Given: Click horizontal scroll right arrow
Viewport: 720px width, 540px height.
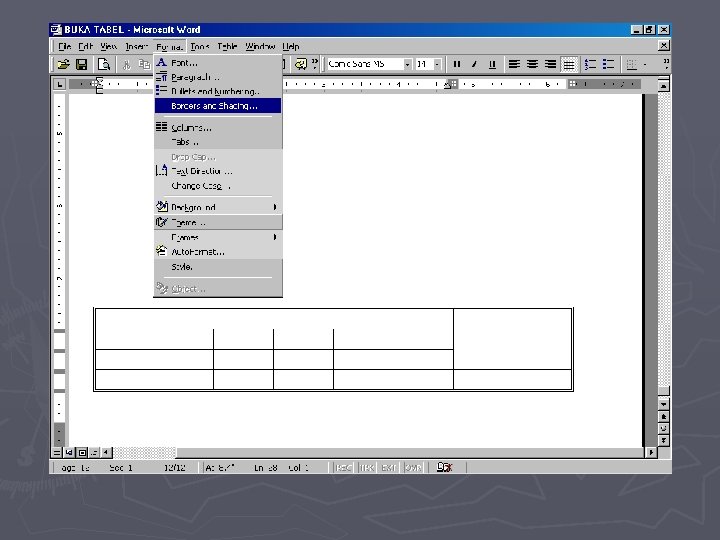Looking at the screenshot, I should pyautogui.click(x=651, y=453).
